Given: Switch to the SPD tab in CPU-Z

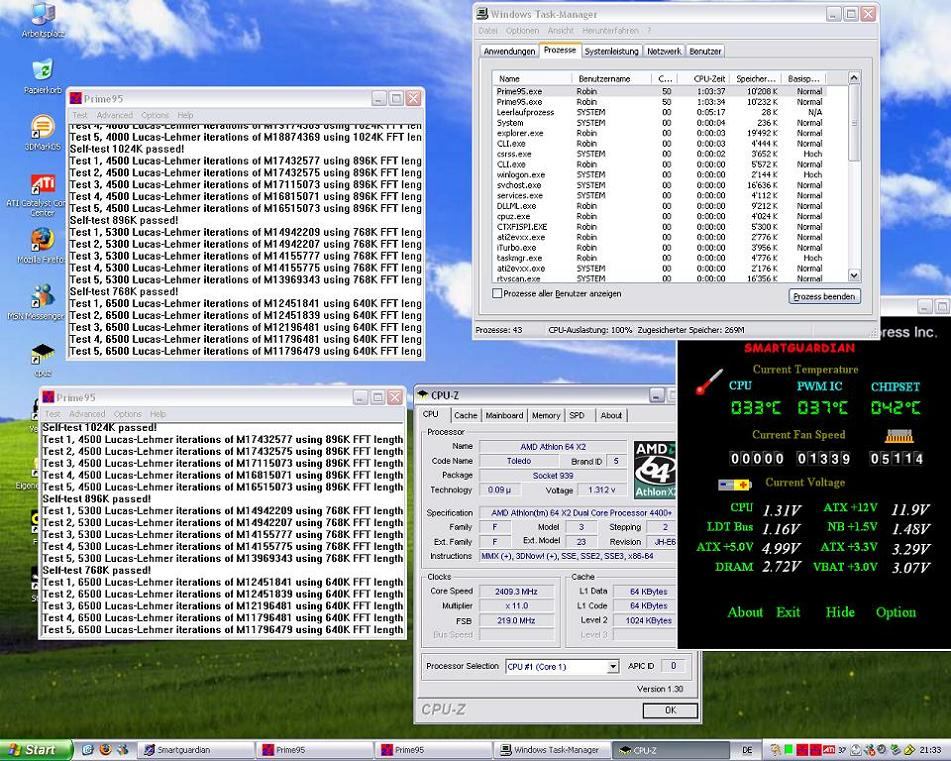Looking at the screenshot, I should (x=577, y=415).
